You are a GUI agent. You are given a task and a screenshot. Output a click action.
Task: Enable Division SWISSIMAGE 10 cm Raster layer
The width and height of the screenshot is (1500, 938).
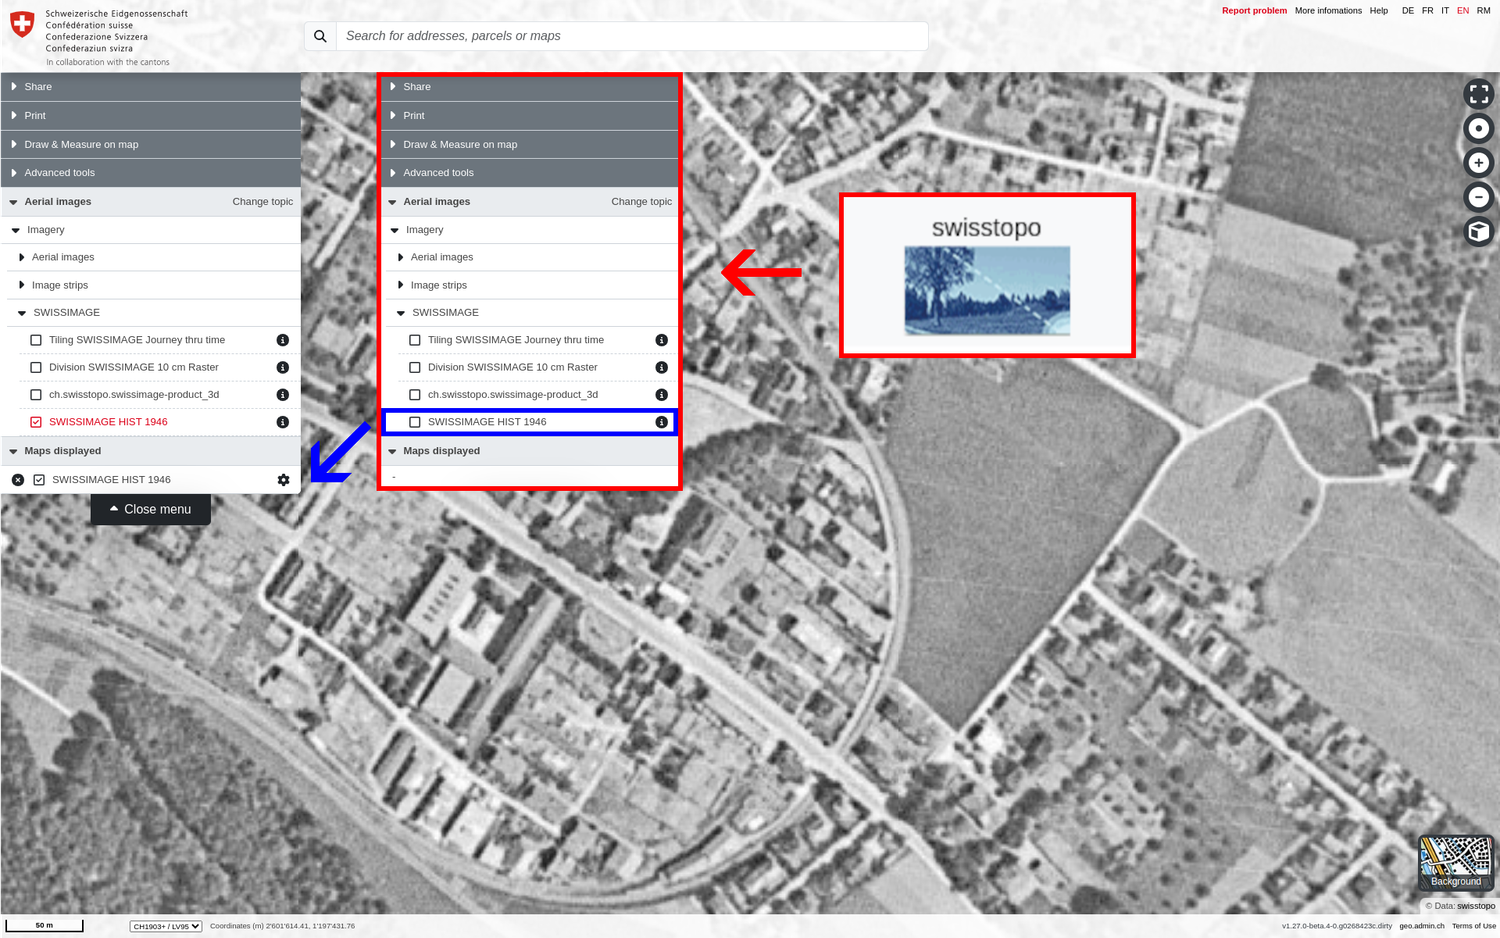35,367
